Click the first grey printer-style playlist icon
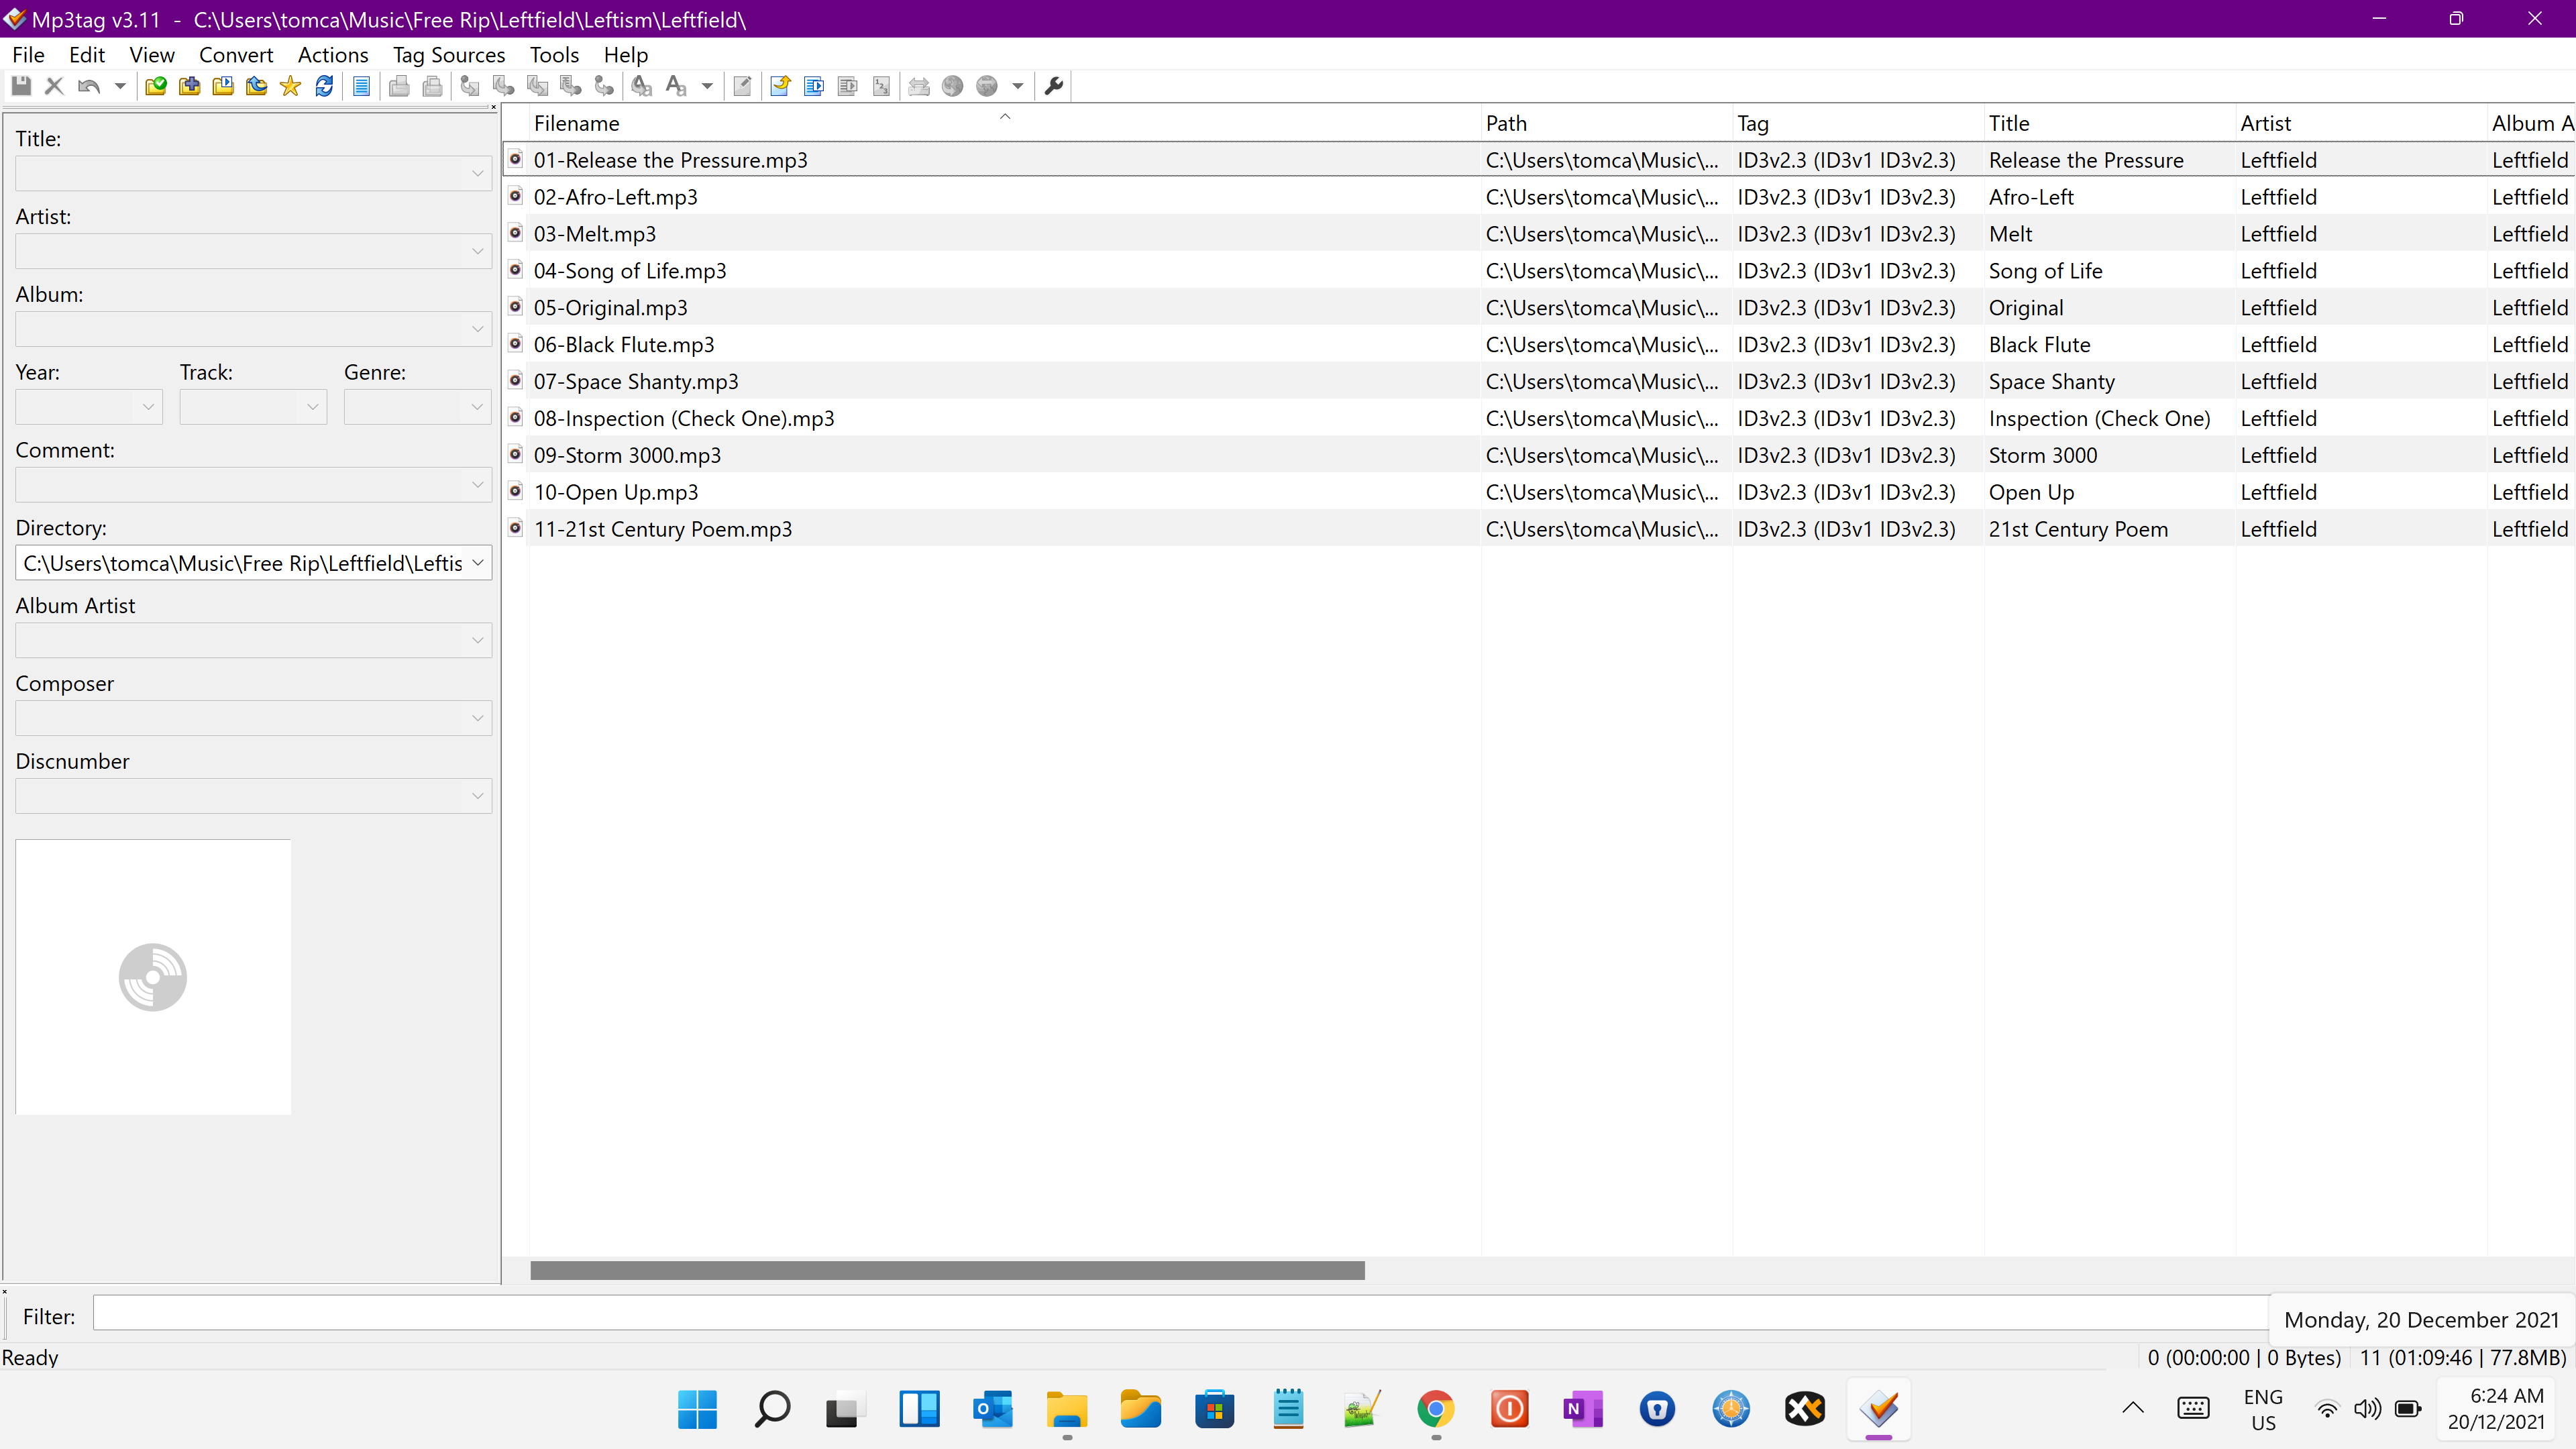The width and height of the screenshot is (2576, 1449). (399, 86)
